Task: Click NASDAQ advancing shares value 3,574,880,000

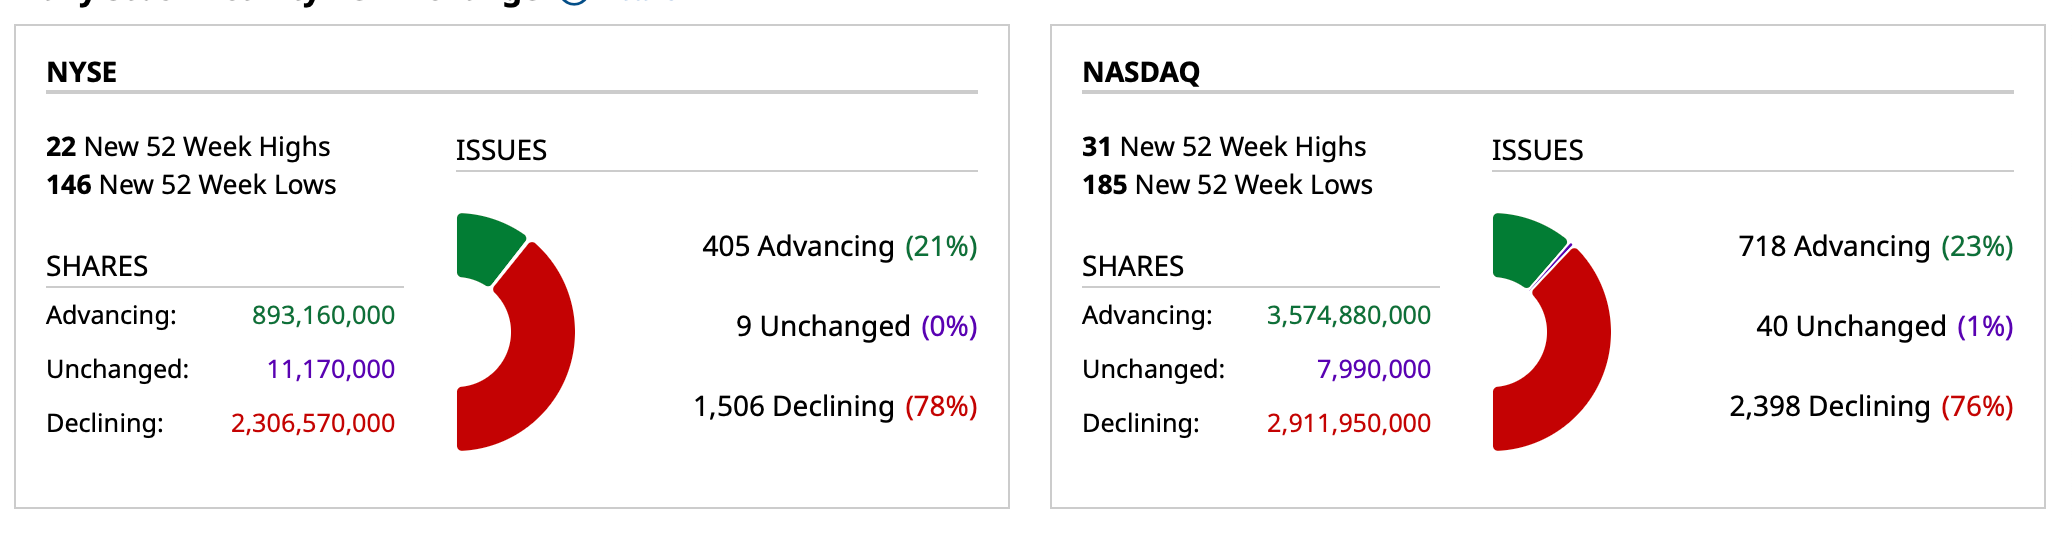Action: tap(1349, 315)
